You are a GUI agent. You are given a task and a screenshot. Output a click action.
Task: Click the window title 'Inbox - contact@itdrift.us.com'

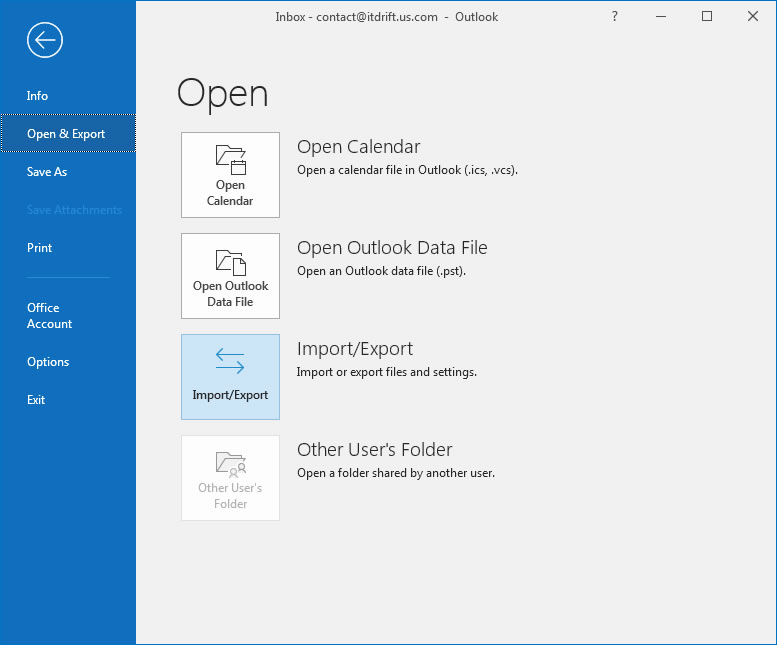coord(356,17)
